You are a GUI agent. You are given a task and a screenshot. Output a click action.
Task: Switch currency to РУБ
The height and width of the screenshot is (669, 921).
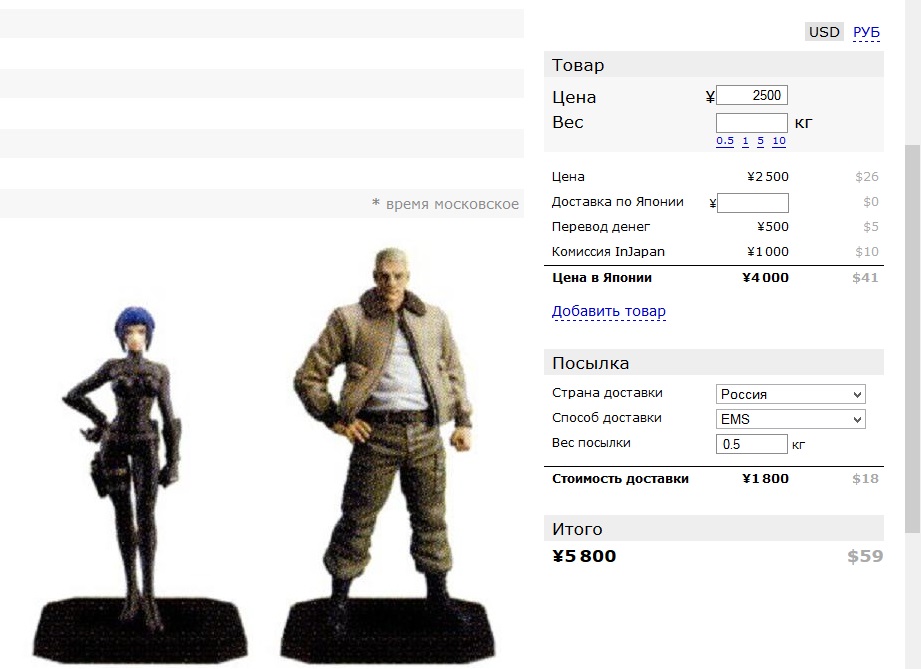866,32
